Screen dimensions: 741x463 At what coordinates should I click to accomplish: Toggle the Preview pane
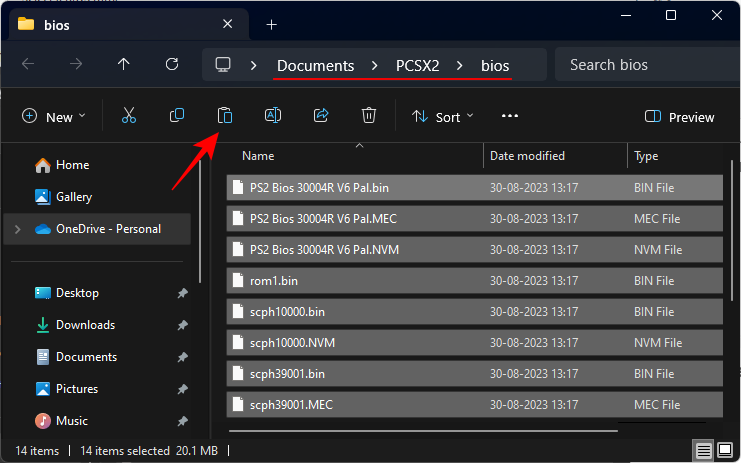click(680, 117)
